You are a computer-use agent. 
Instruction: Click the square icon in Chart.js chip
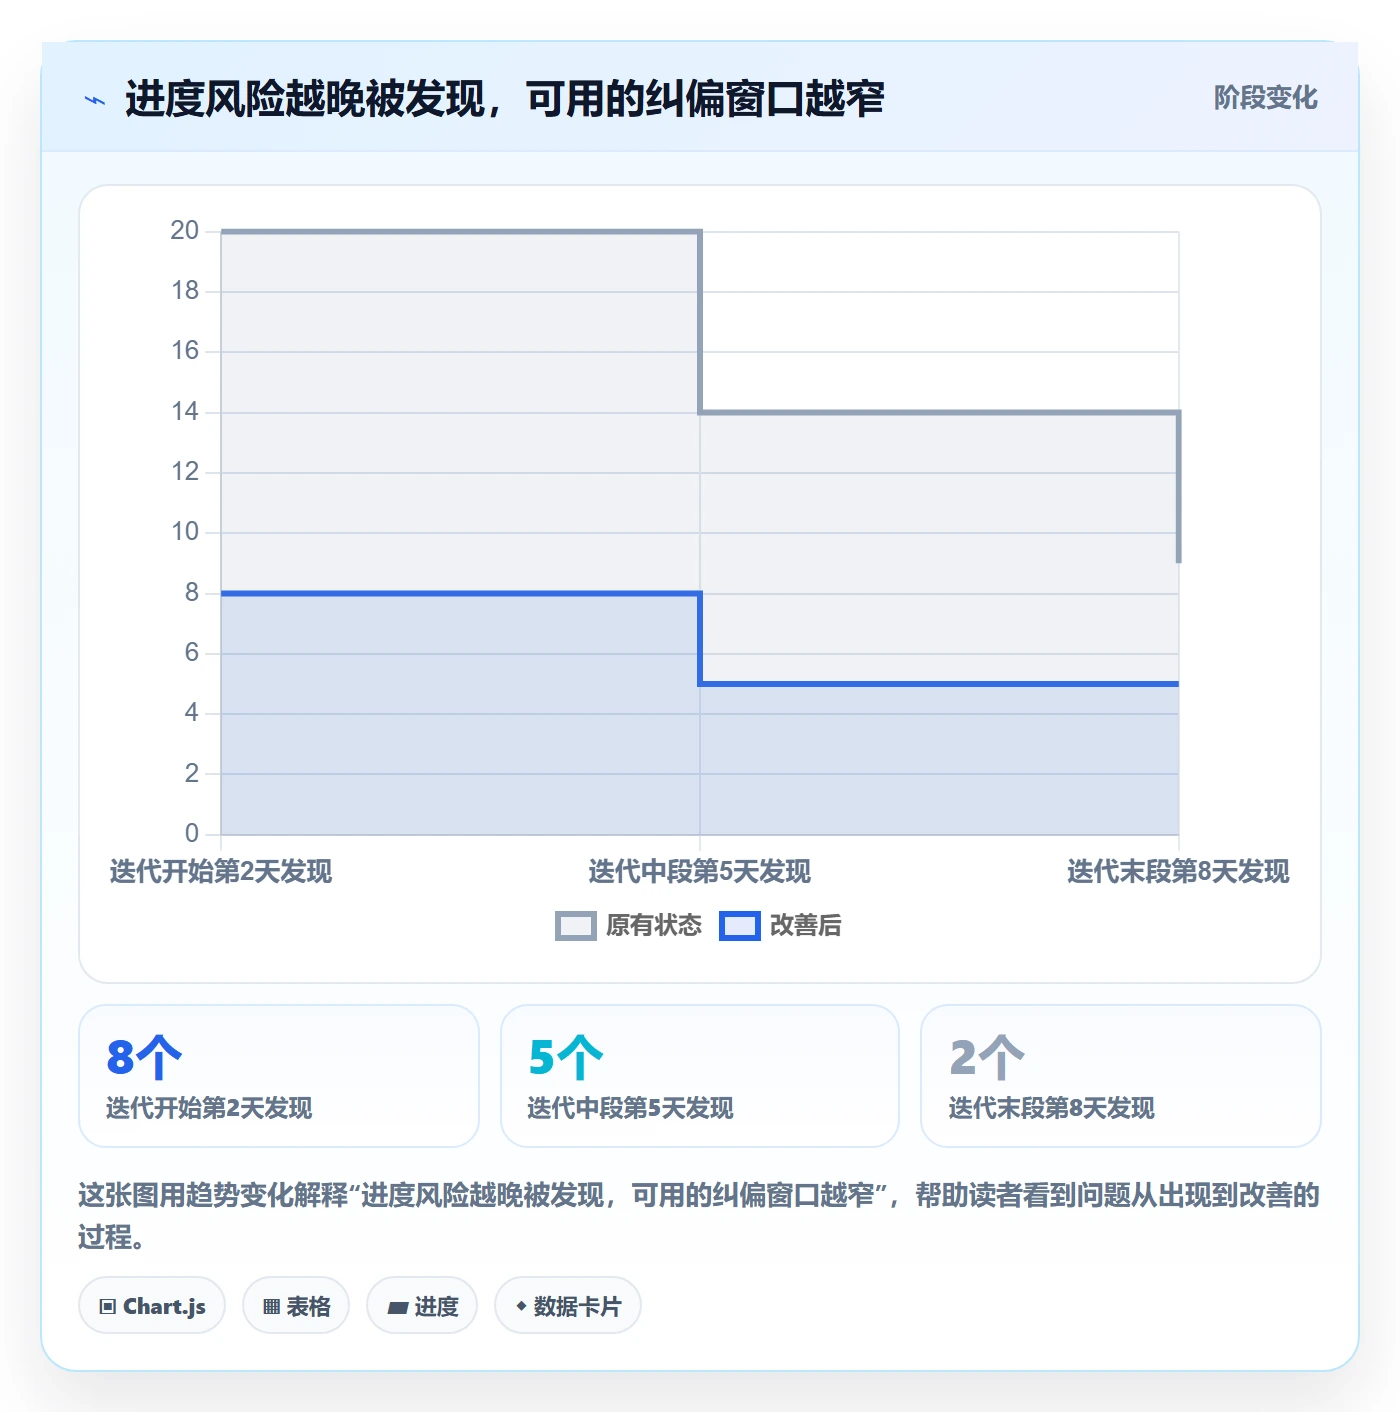click(x=108, y=1307)
